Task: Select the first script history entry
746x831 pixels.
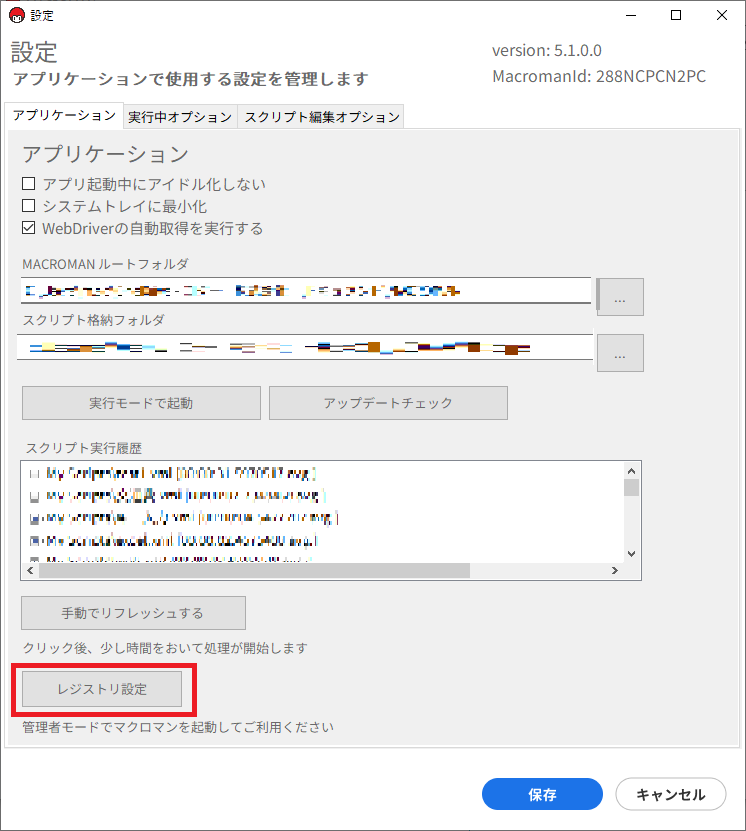Action: [173, 473]
